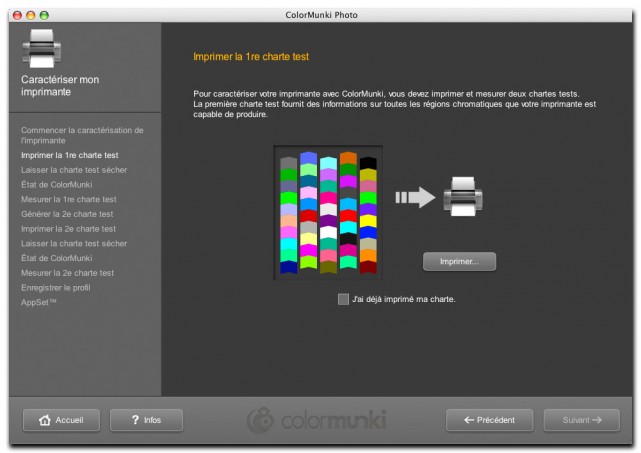Select 'Enregistrer le profil' step
Viewport: 641px width, 453px height.
click(56, 288)
